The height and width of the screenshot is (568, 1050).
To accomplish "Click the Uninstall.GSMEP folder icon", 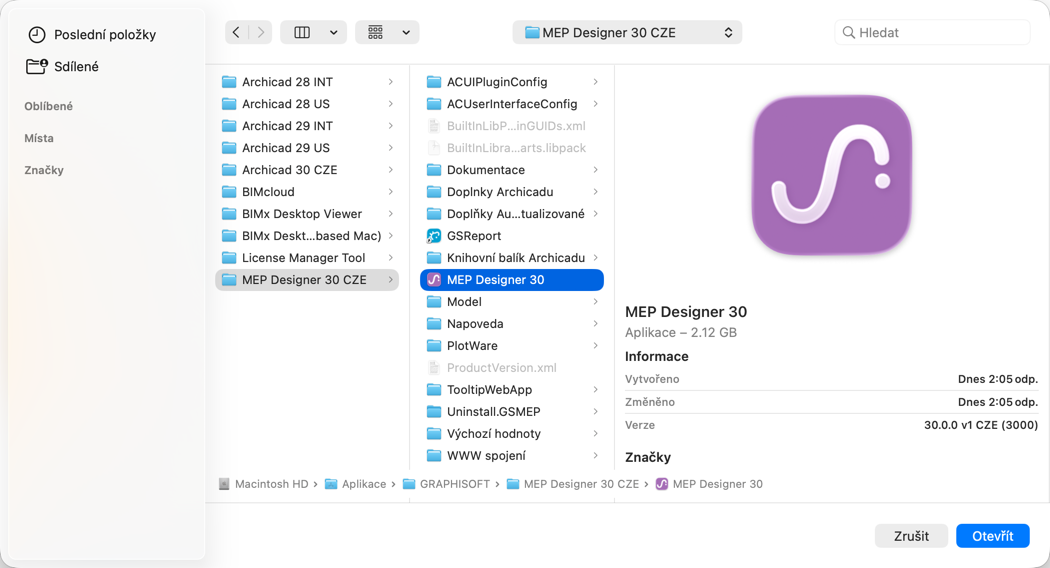I will (x=434, y=412).
